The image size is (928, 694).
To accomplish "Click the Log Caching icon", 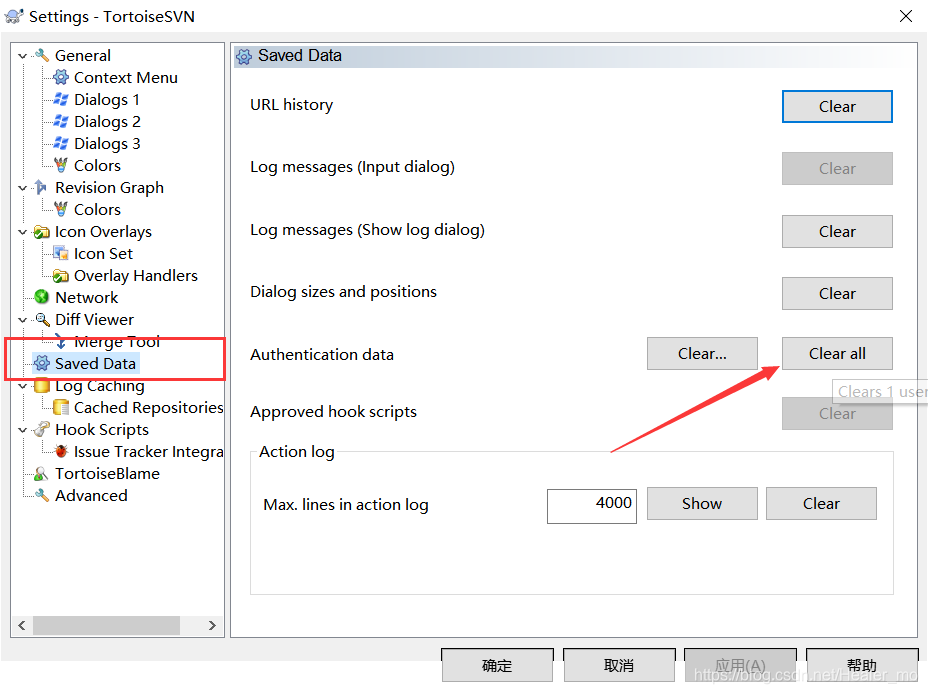I will point(41,386).
